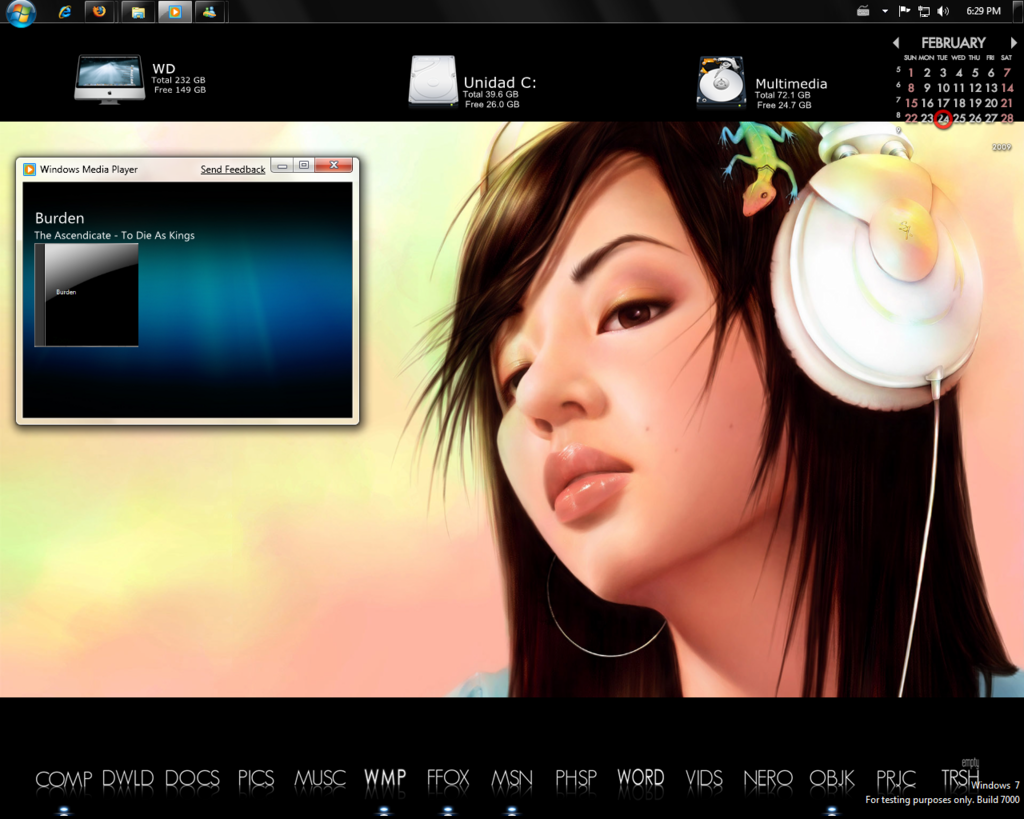
Task: Click the song title Burden
Action: pyautogui.click(x=59, y=218)
